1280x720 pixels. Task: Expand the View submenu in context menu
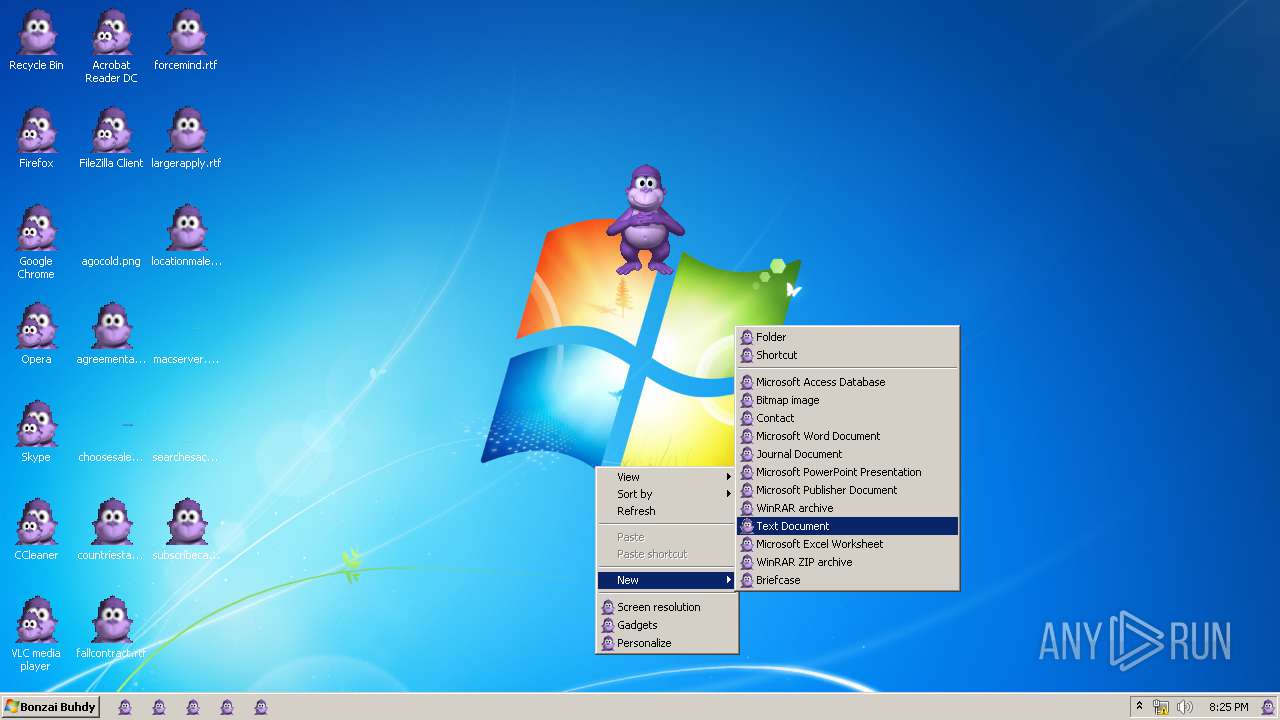click(667, 477)
